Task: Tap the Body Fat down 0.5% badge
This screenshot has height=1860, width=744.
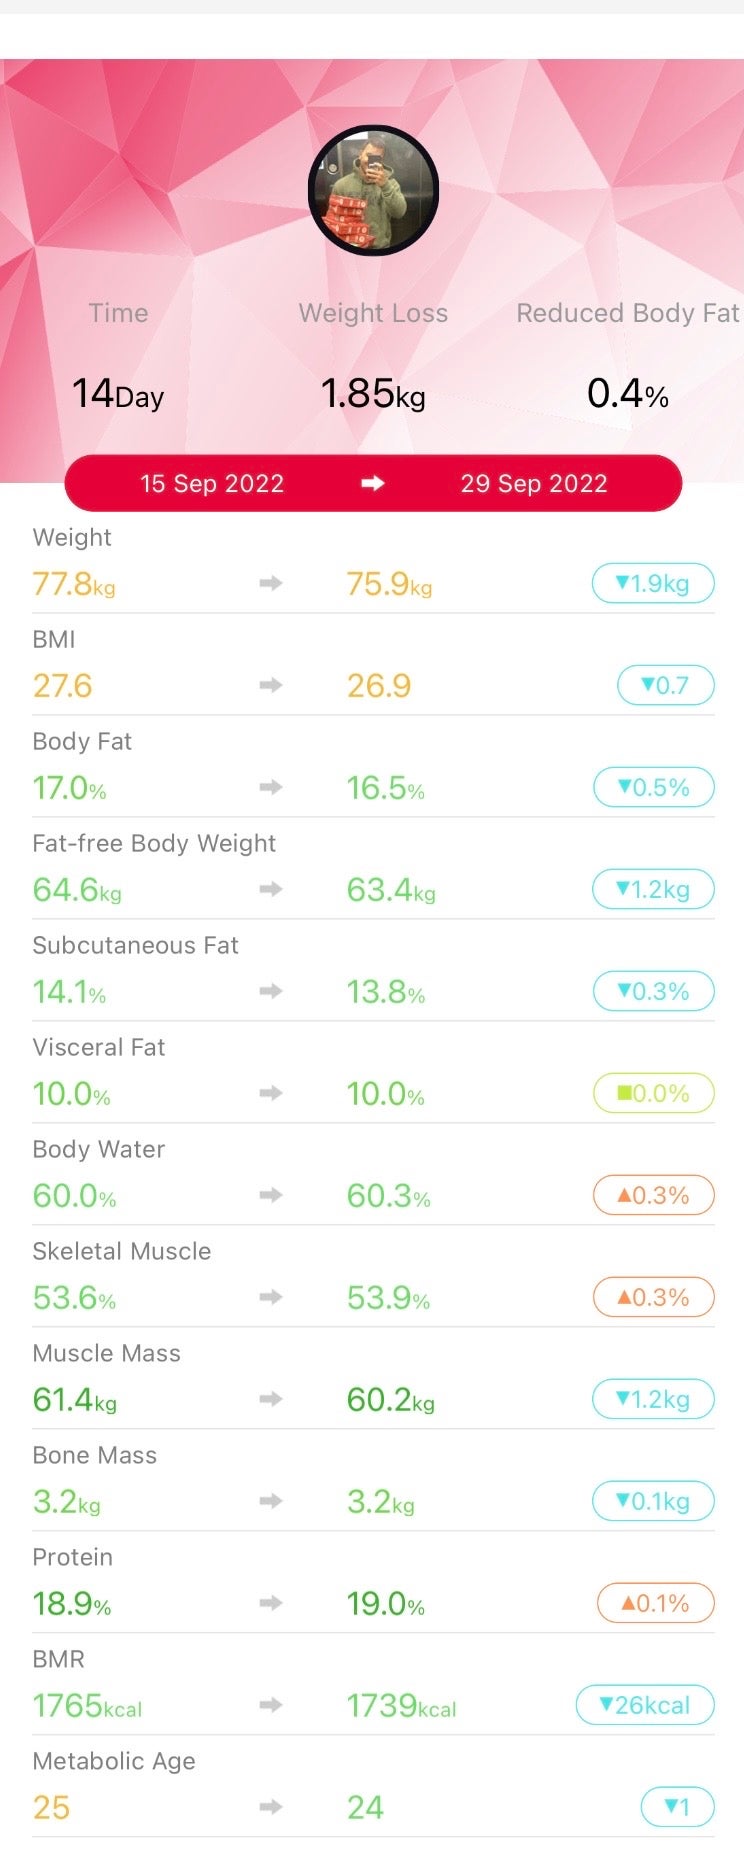Action: pyautogui.click(x=654, y=787)
